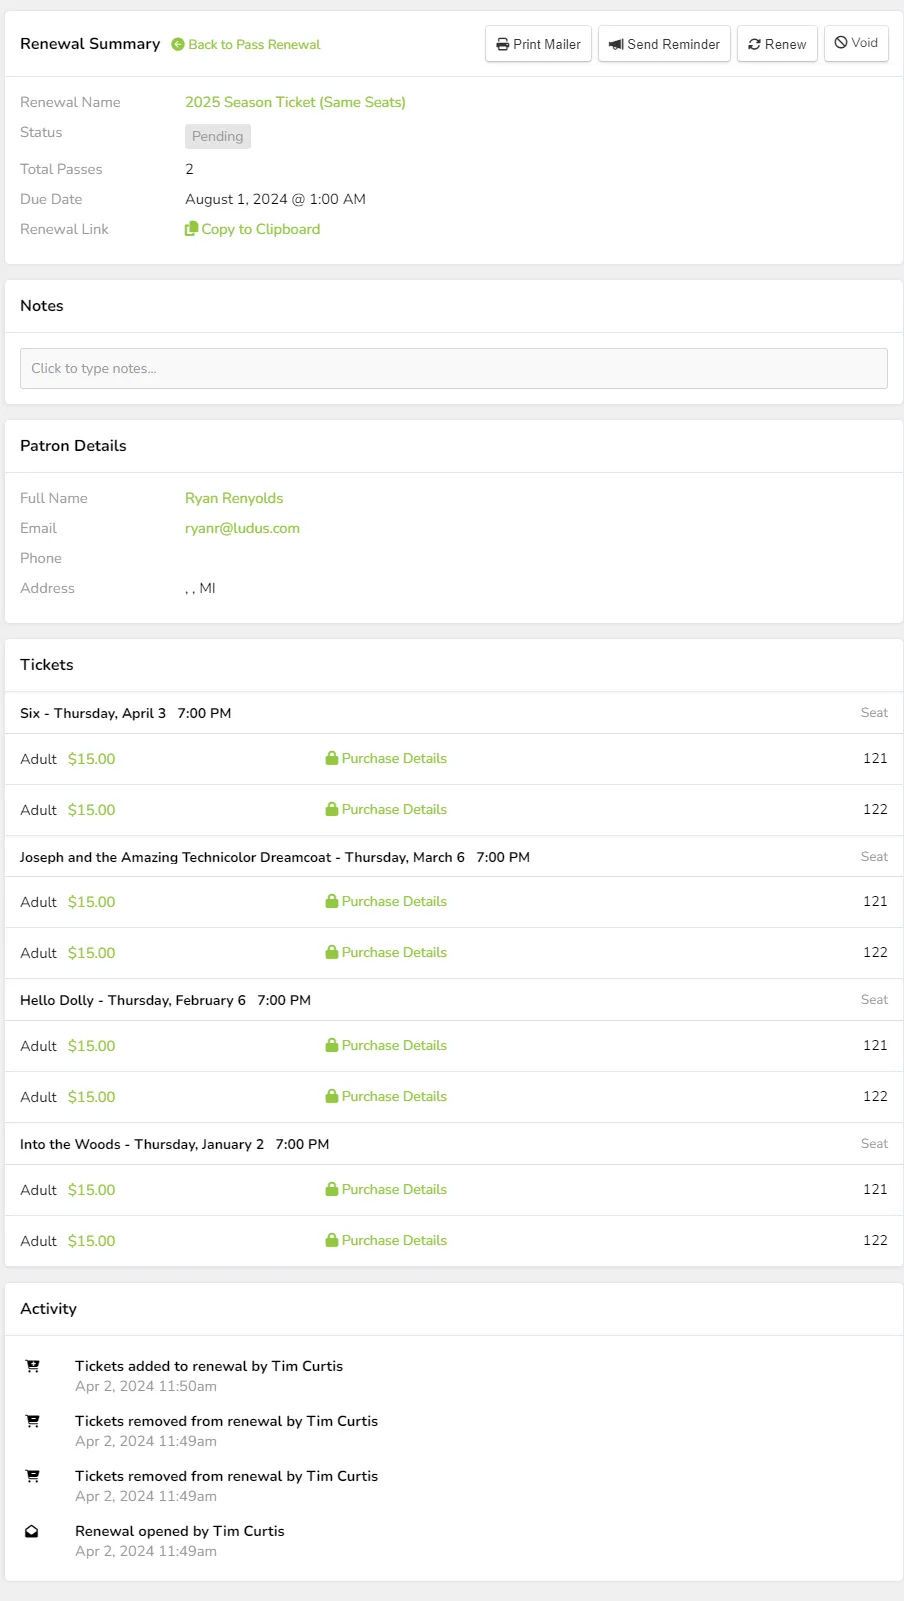904x1601 pixels.
Task: Open Purchase Details for Six seat 122
Action: coord(394,810)
